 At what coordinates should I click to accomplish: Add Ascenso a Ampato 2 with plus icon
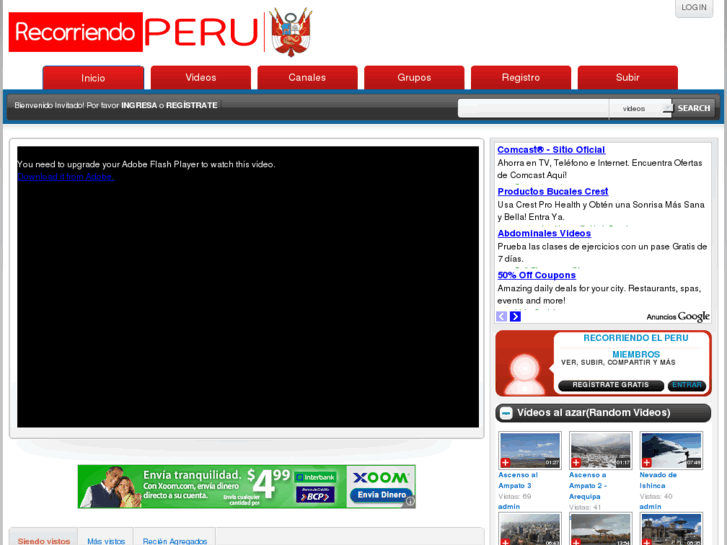[x=576, y=462]
